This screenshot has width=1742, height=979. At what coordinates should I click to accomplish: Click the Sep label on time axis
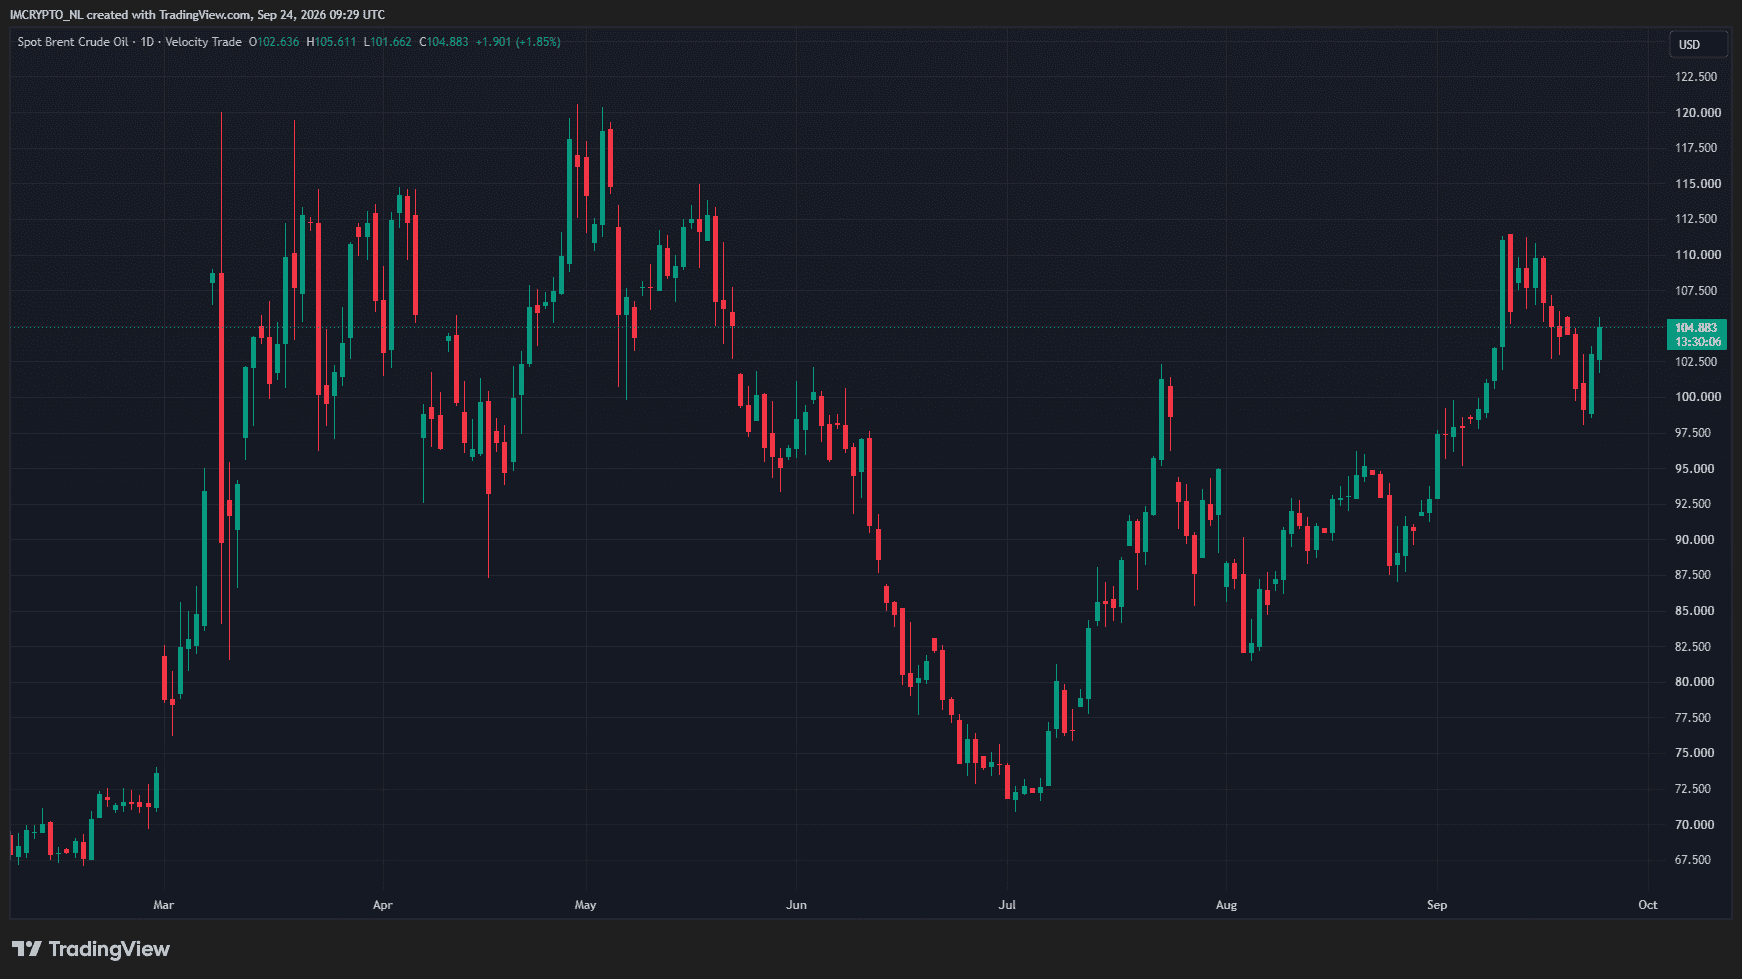click(x=1437, y=905)
